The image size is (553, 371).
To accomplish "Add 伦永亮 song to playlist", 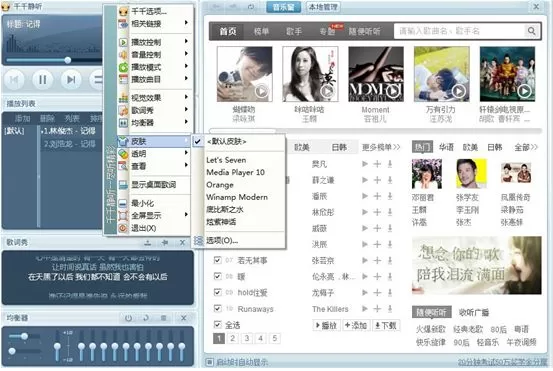I will click(x=377, y=276).
